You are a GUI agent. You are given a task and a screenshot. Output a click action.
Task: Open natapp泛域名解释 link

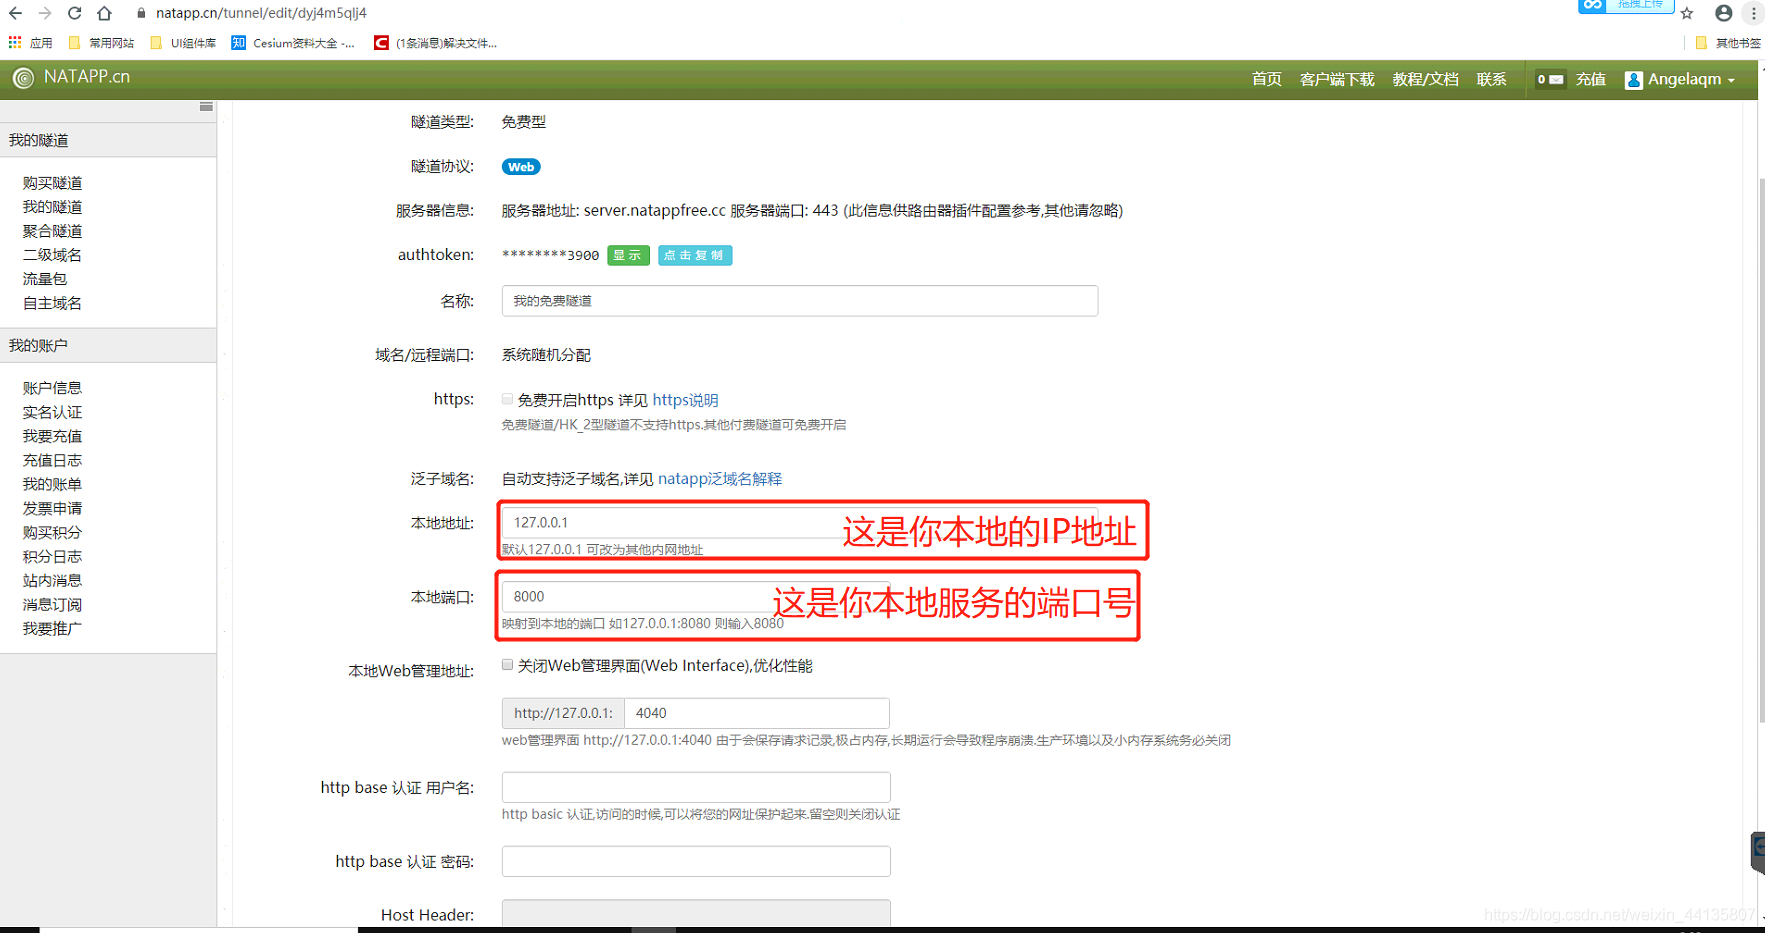(x=720, y=479)
